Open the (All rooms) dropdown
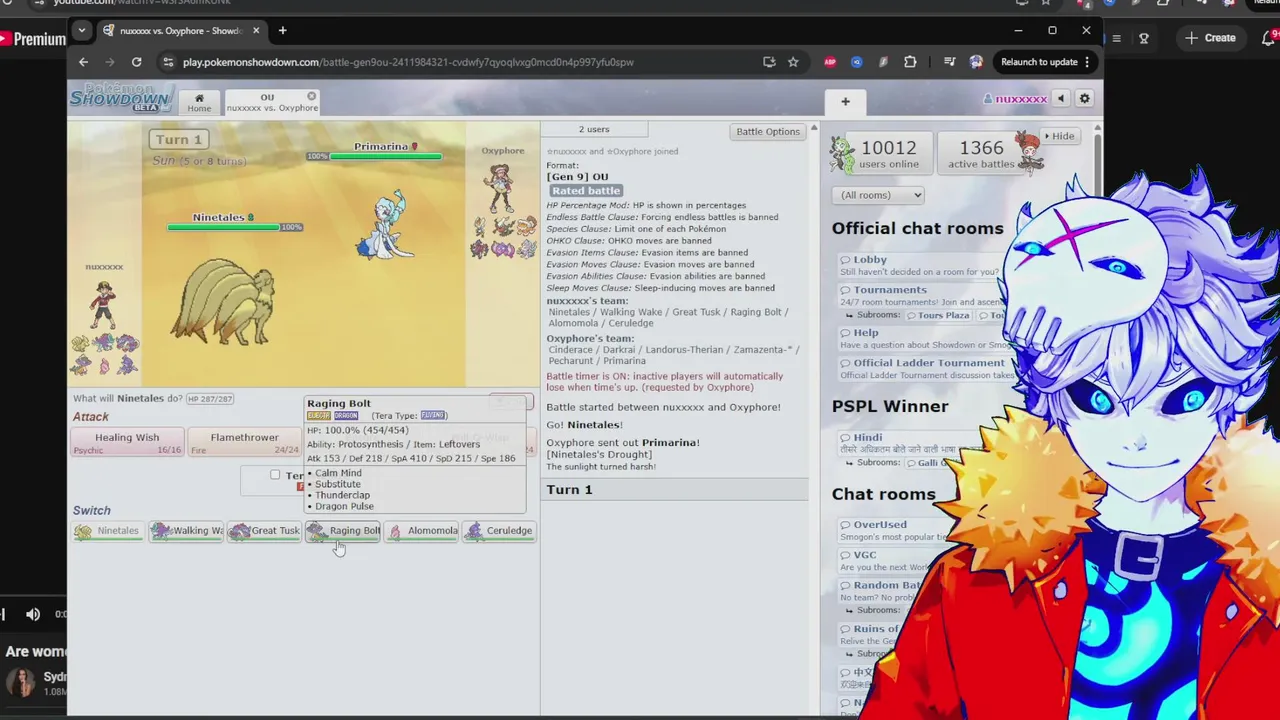1280x720 pixels. [x=877, y=195]
